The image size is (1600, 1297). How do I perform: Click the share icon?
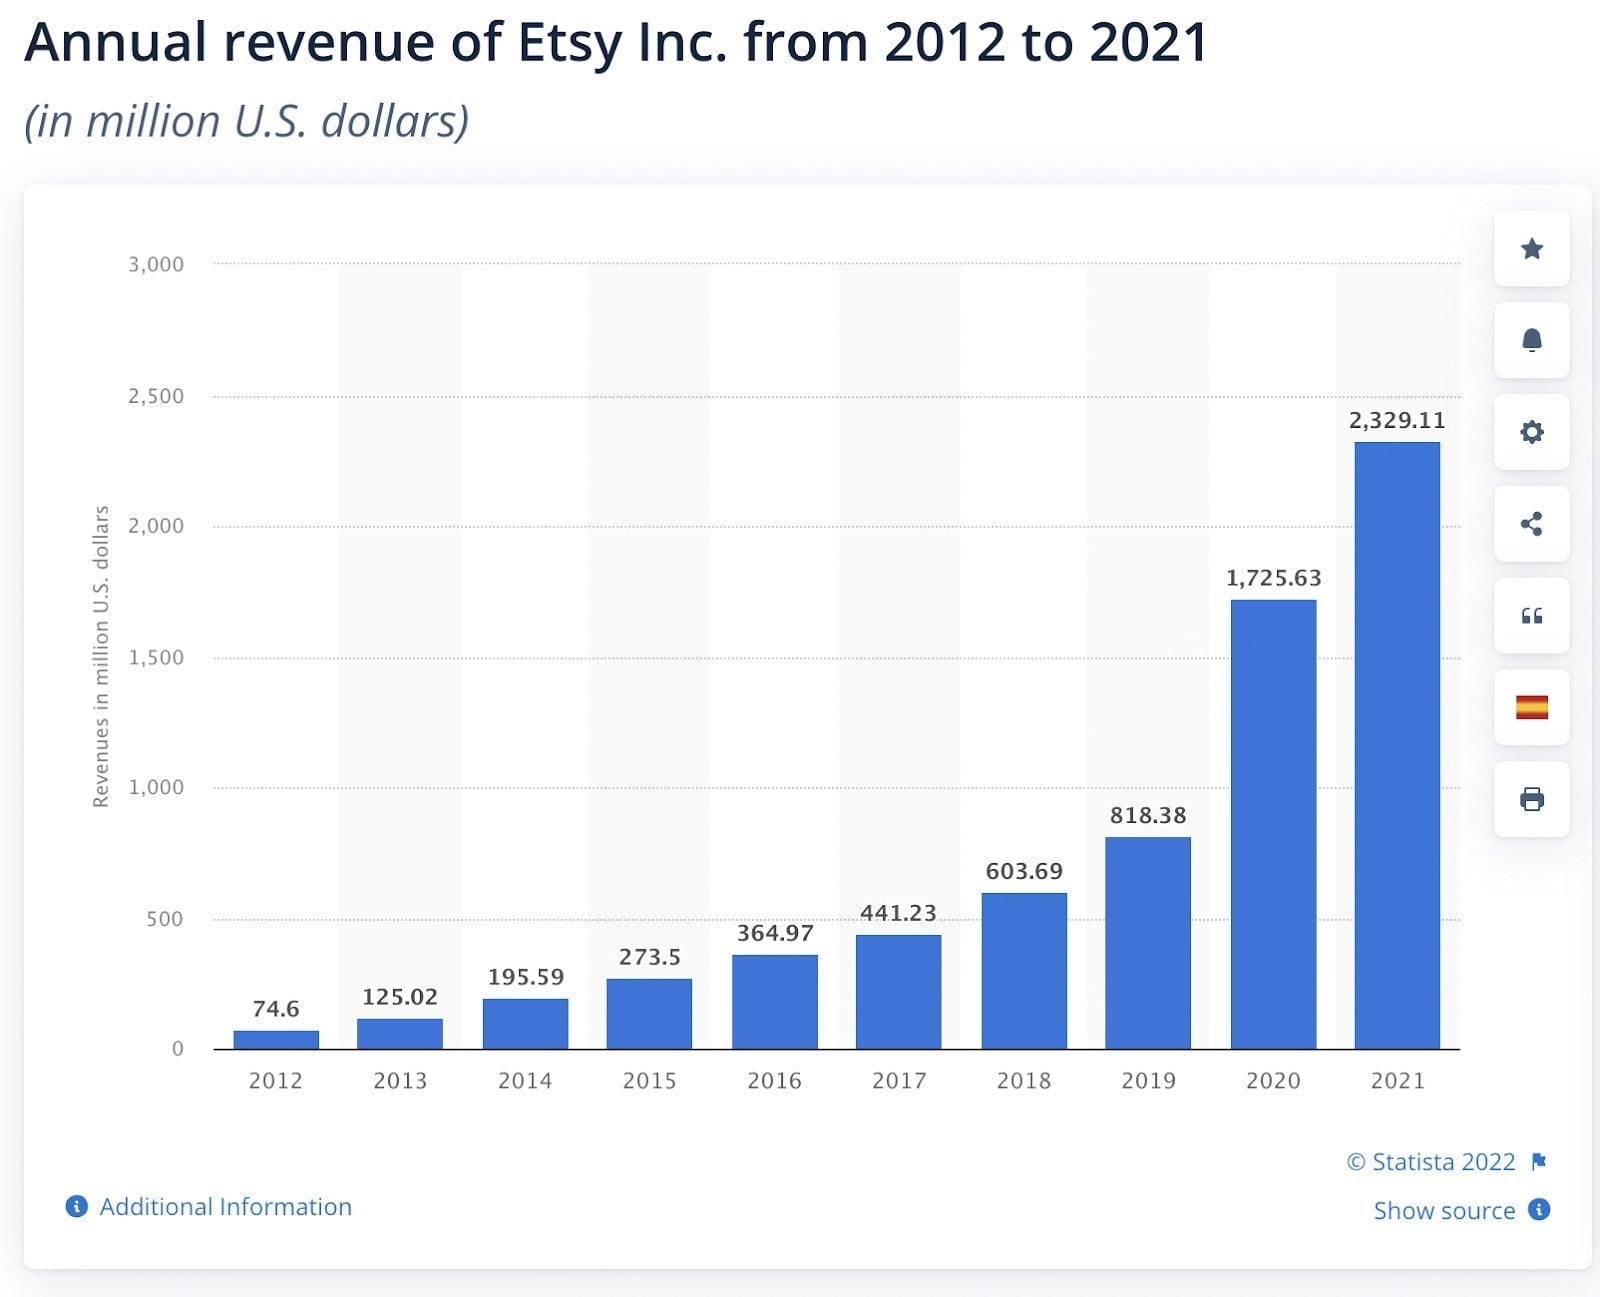click(1531, 524)
